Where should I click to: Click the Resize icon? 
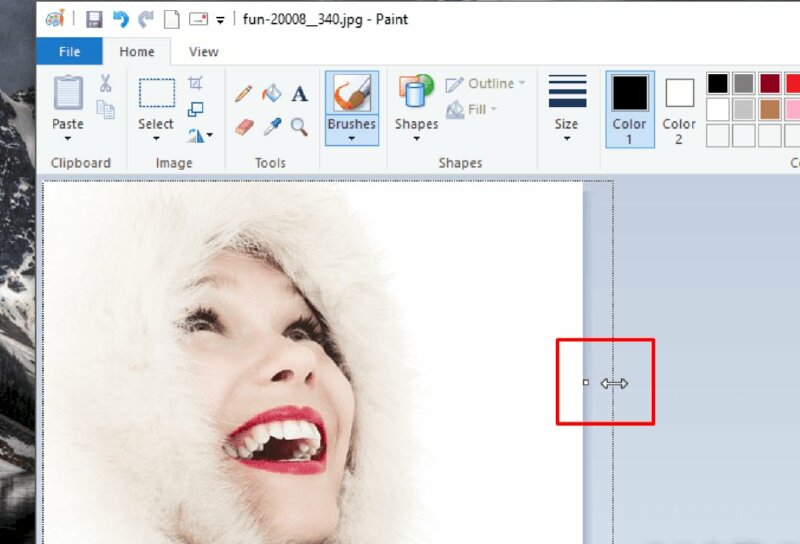pos(196,109)
